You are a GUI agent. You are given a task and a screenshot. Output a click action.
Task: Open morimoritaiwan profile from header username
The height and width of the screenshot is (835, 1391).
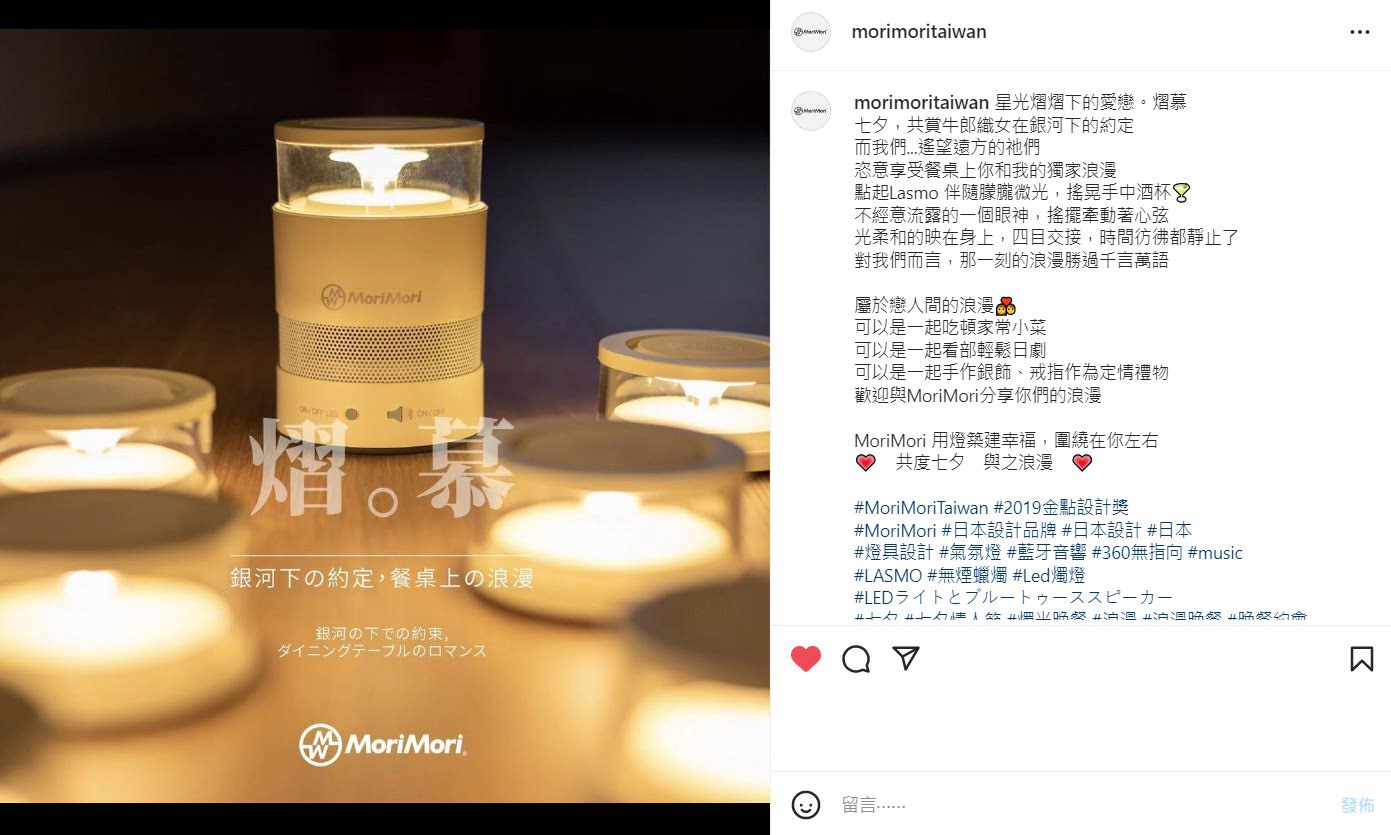point(919,32)
